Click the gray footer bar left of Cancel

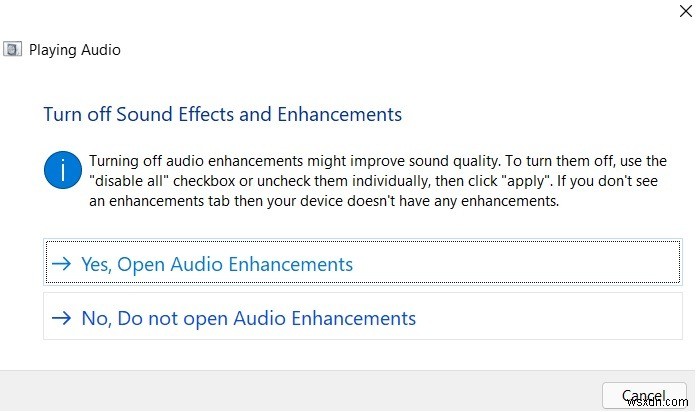click(300, 391)
